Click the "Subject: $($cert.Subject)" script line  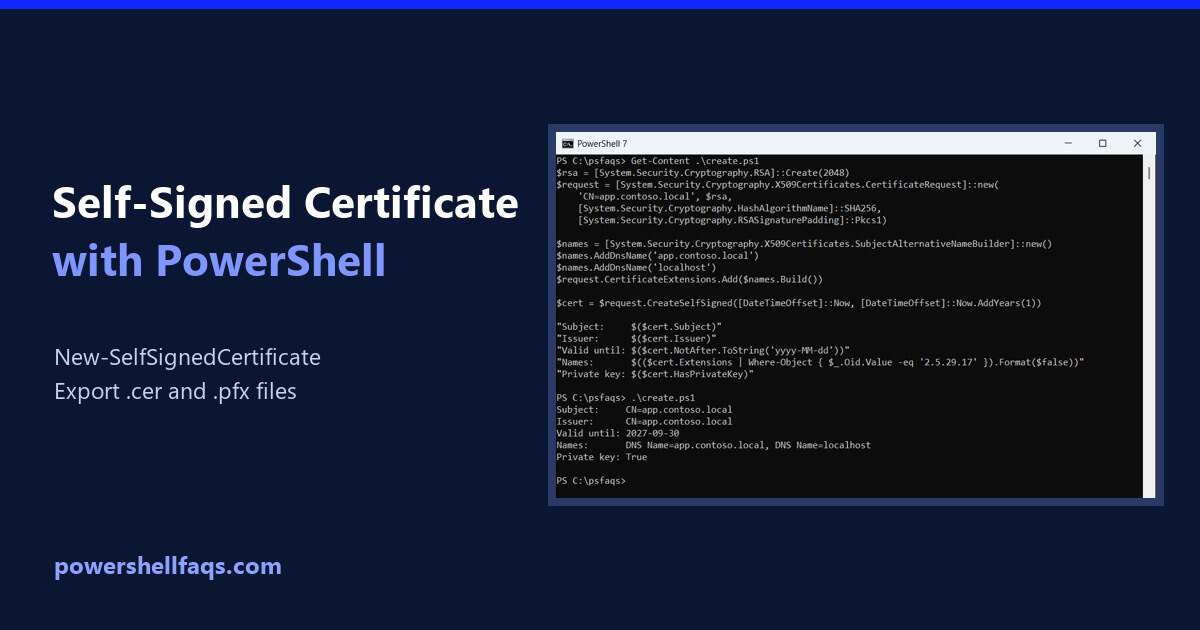639,326
